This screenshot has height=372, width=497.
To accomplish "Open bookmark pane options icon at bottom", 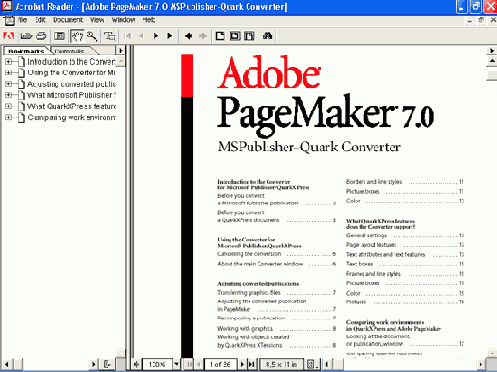I will point(107,364).
